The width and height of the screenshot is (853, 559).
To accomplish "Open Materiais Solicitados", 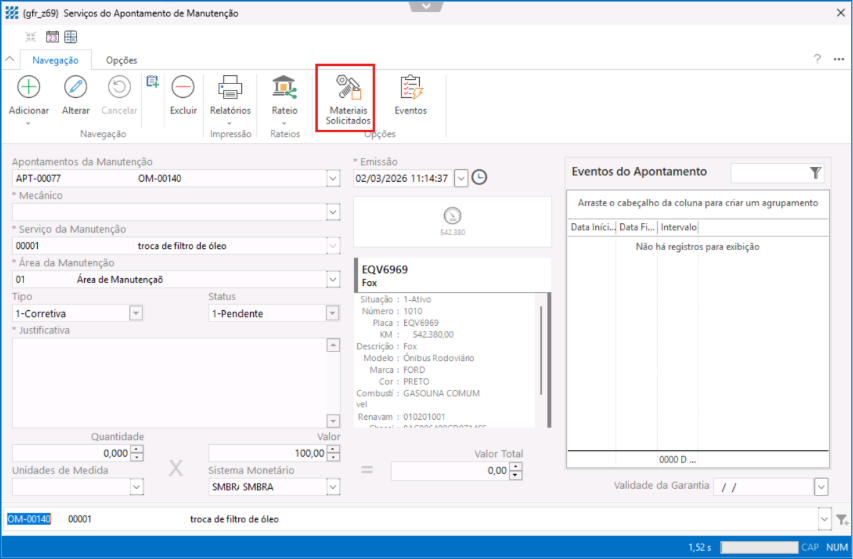I will (347, 98).
